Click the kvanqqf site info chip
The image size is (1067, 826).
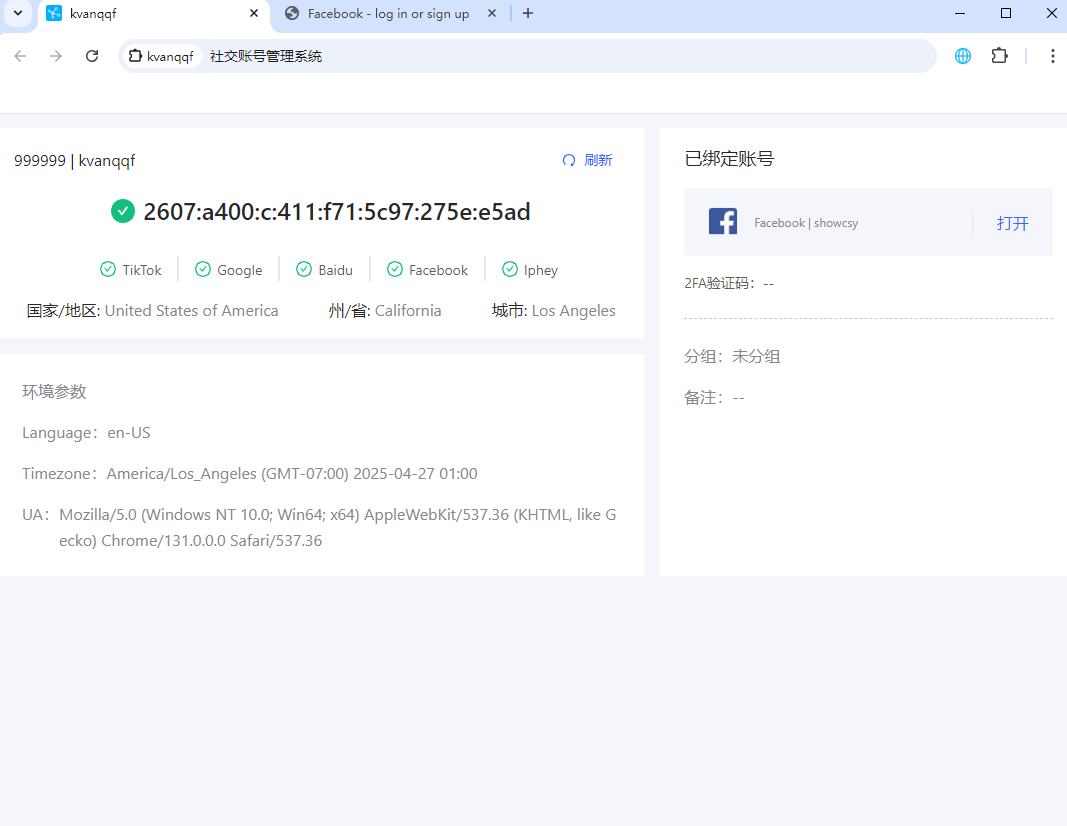tap(162, 56)
